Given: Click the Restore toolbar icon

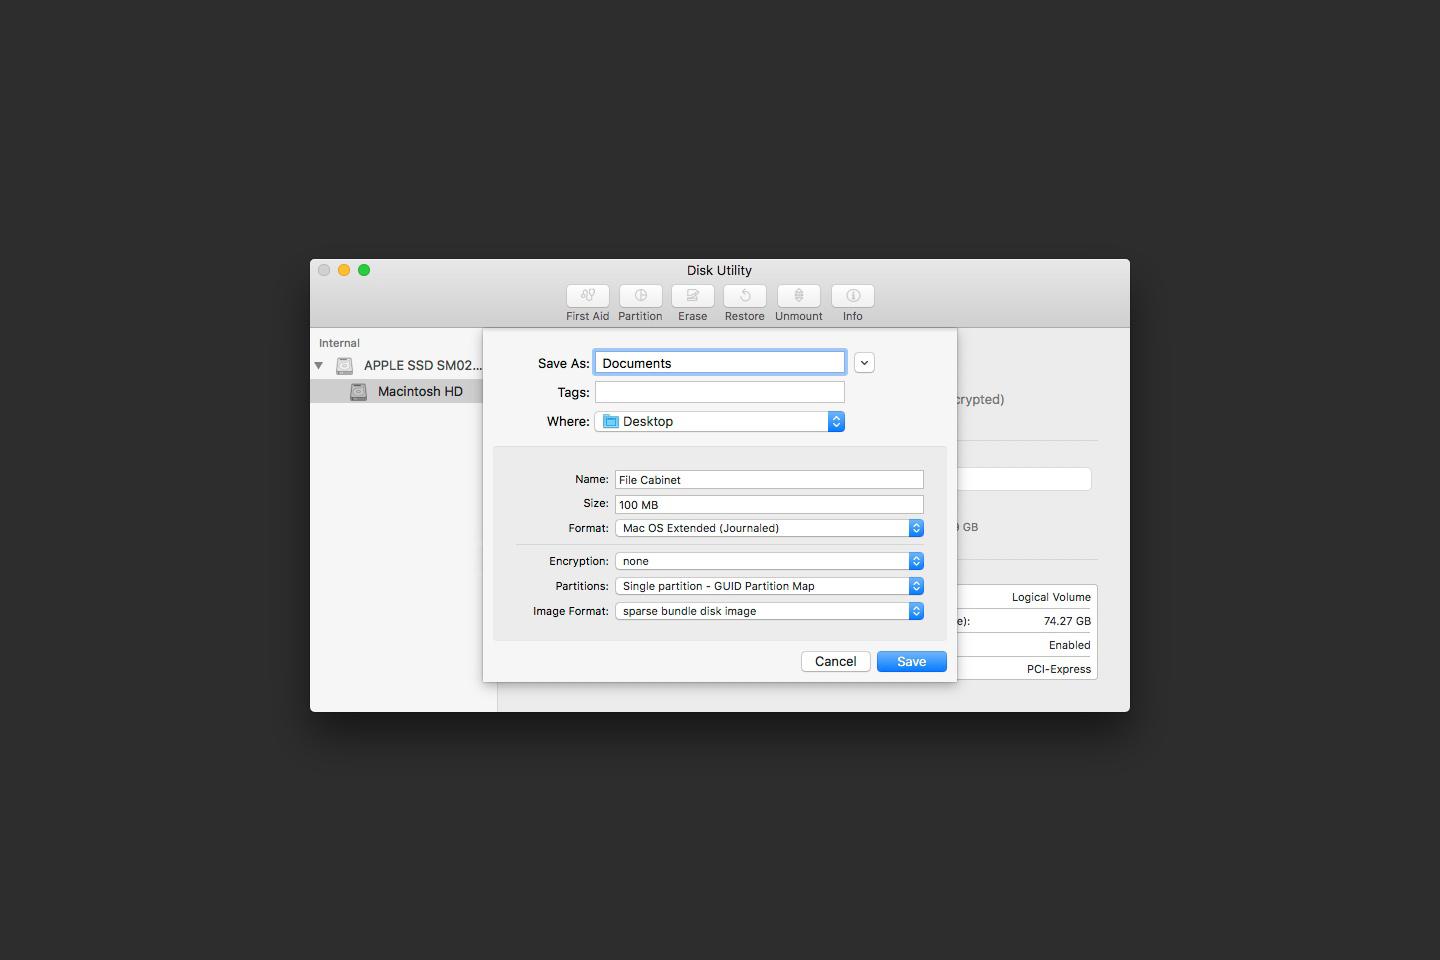Looking at the screenshot, I should point(744,302).
